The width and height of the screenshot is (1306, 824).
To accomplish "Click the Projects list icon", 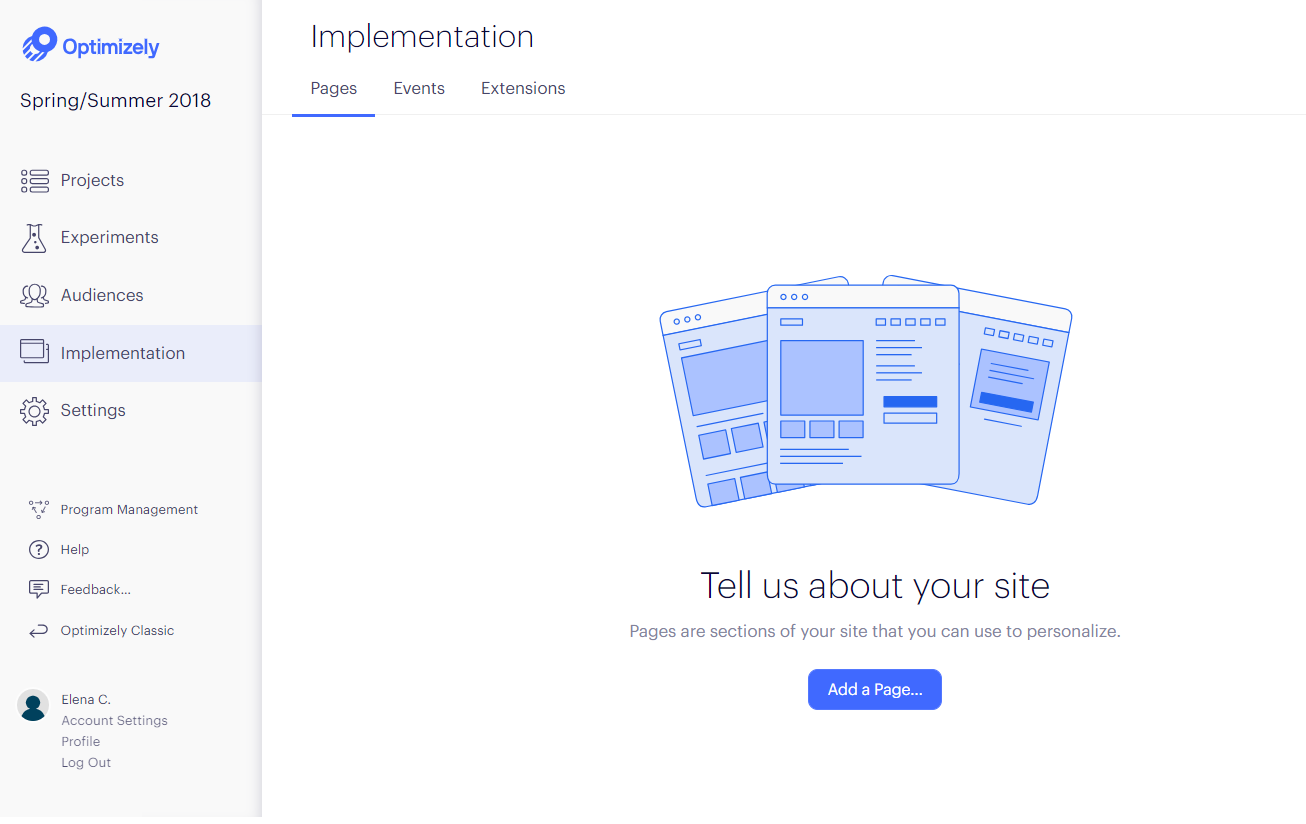I will [x=35, y=181].
